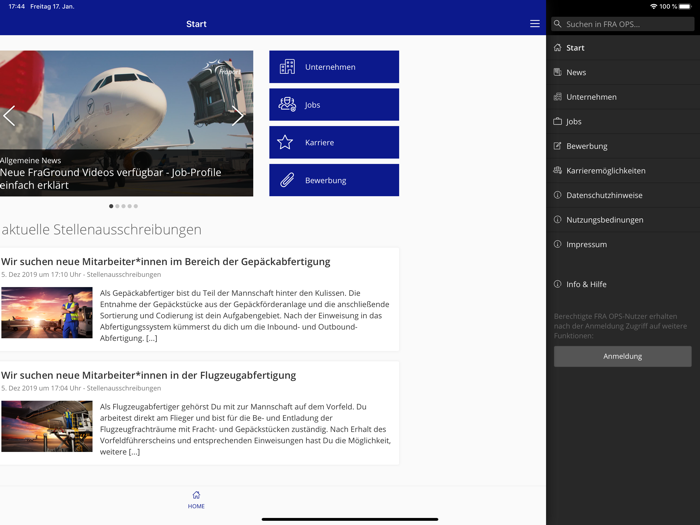This screenshot has height=525, width=700.
Task: Click the paperclip icon on Bewerbung tile
Action: pos(287,180)
